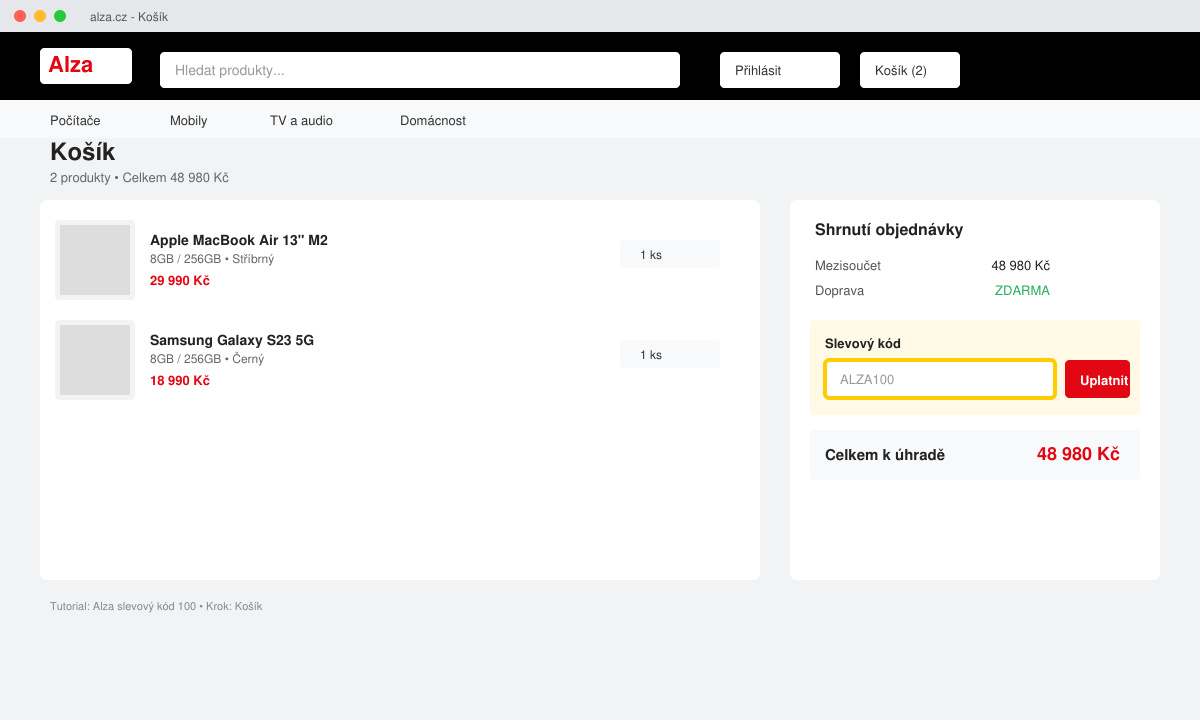Open the Košík (2) cart button

910,70
